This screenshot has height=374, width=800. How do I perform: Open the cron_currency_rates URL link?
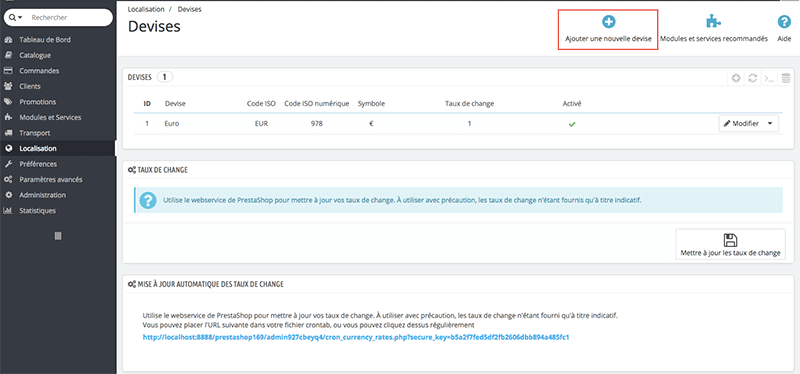[356, 337]
